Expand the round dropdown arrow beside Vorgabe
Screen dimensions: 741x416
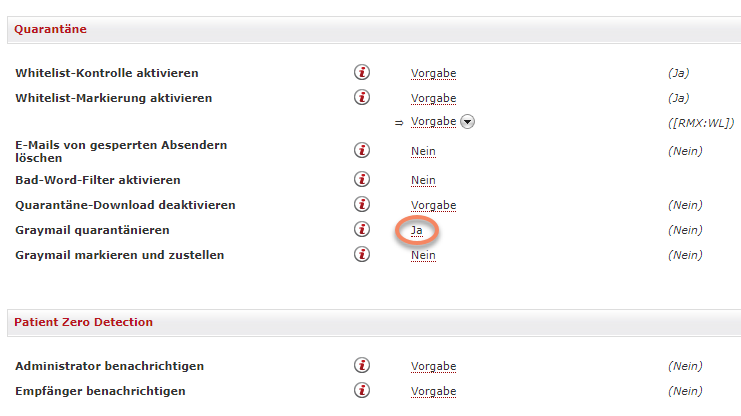(x=467, y=122)
